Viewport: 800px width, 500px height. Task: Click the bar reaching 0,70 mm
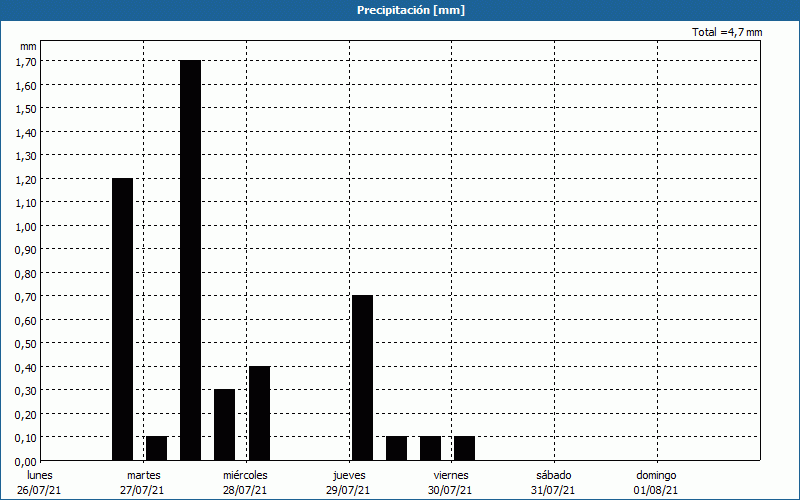[x=362, y=378]
